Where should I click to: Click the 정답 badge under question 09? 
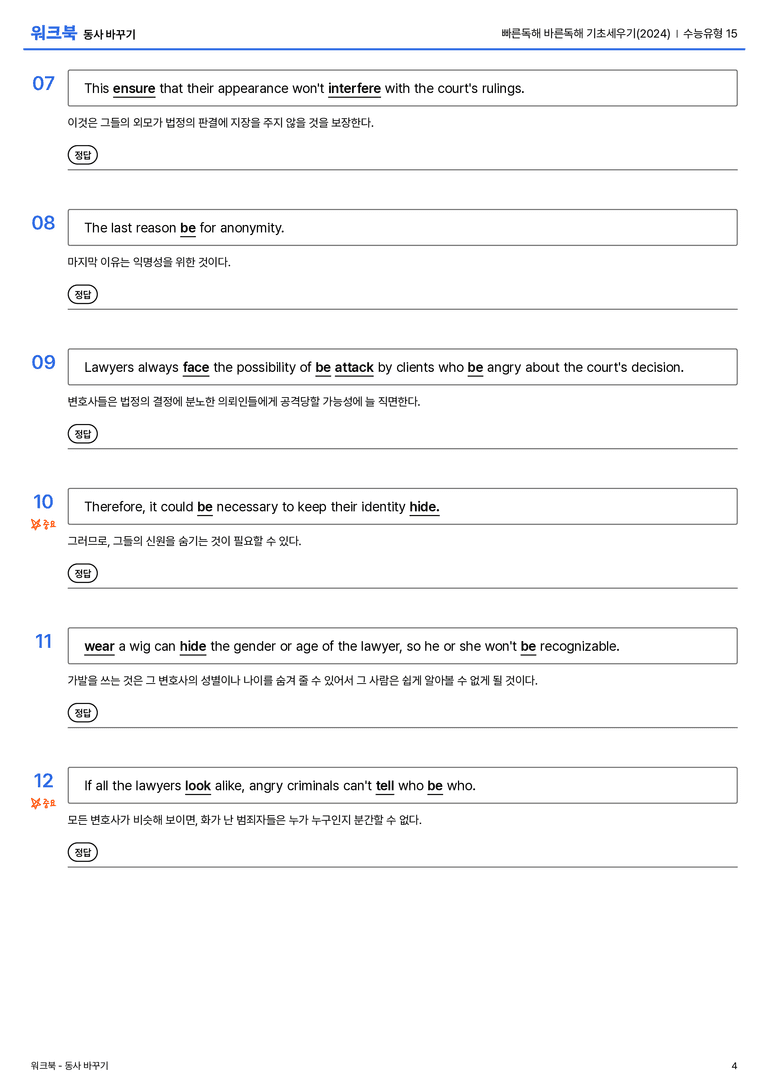pos(82,433)
